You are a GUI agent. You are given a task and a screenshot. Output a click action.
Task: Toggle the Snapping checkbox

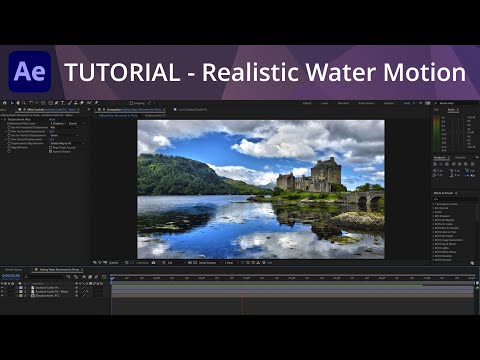[x=131, y=103]
